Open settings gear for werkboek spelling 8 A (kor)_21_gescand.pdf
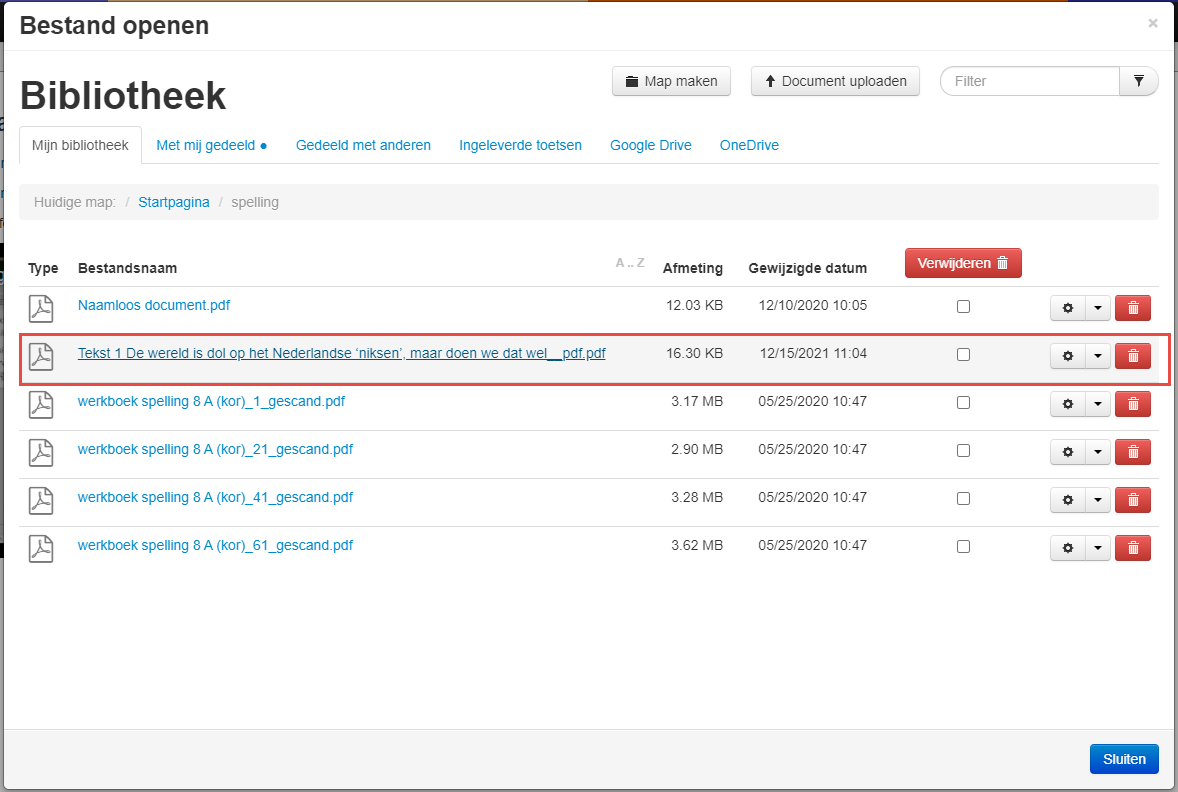Image resolution: width=1178 pixels, height=792 pixels. 1068,452
